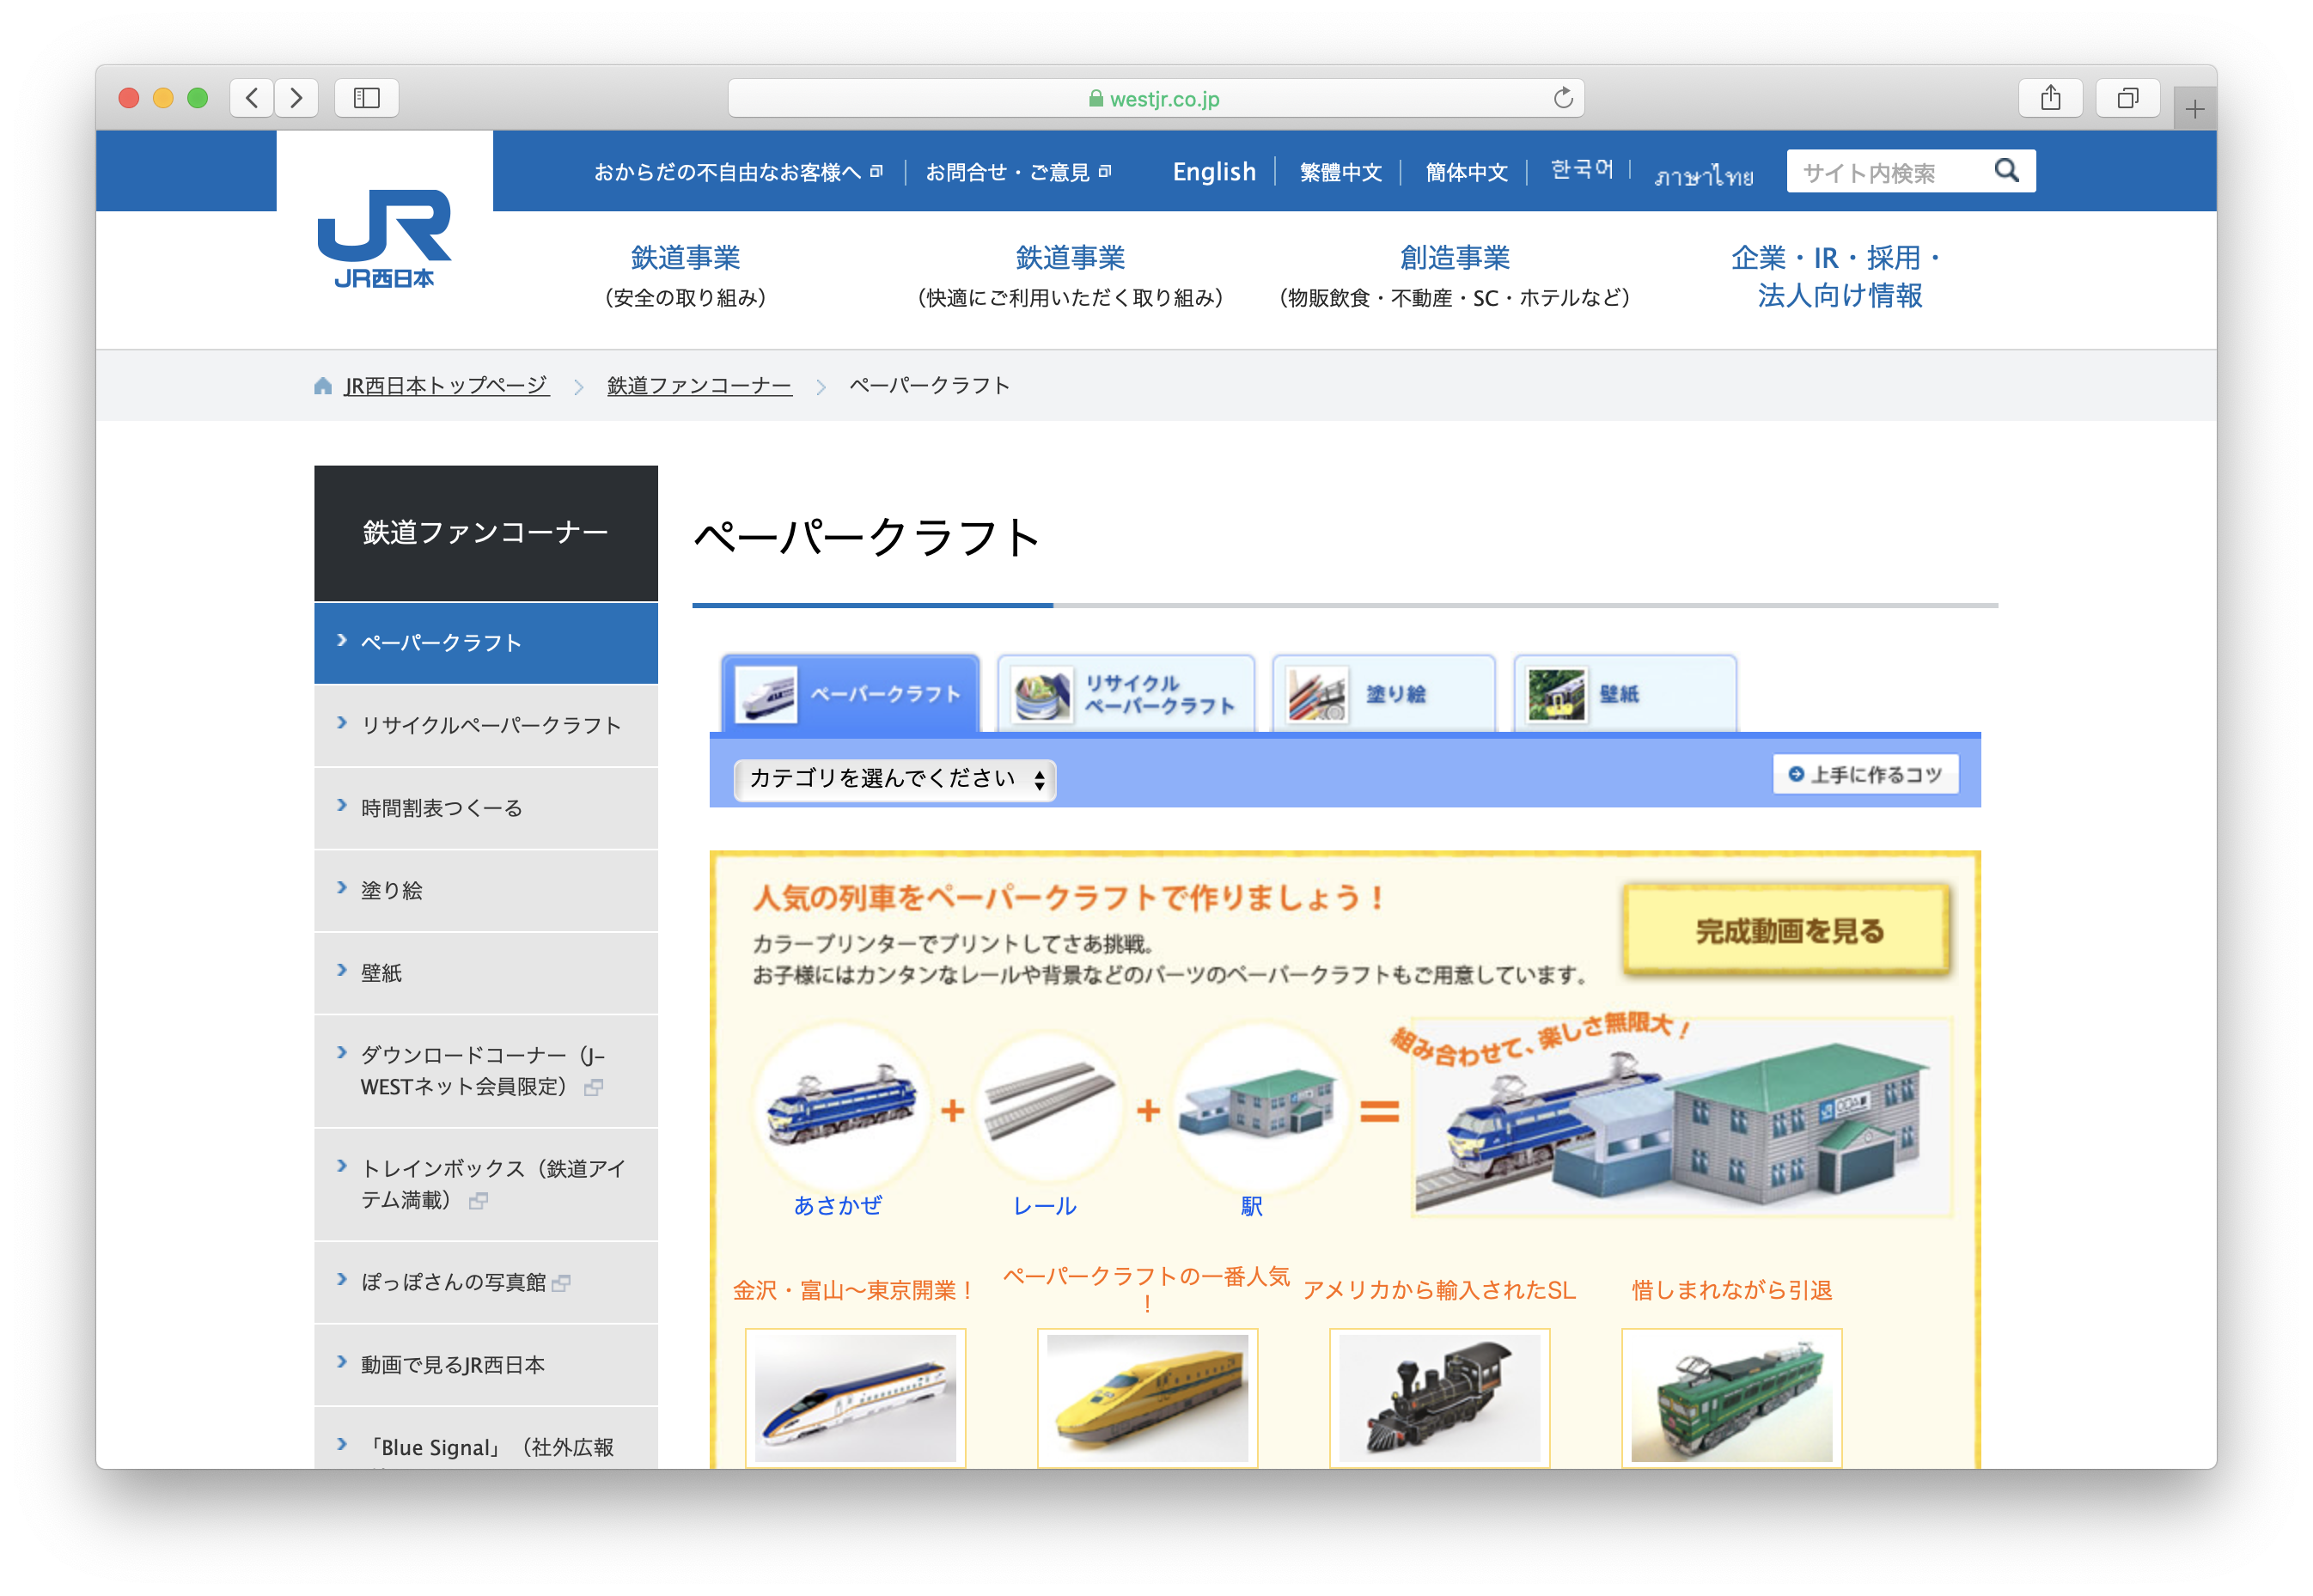Viewport: 2313px width, 1596px height.
Task: Click the 上手に作るコツ button
Action: point(1866,774)
